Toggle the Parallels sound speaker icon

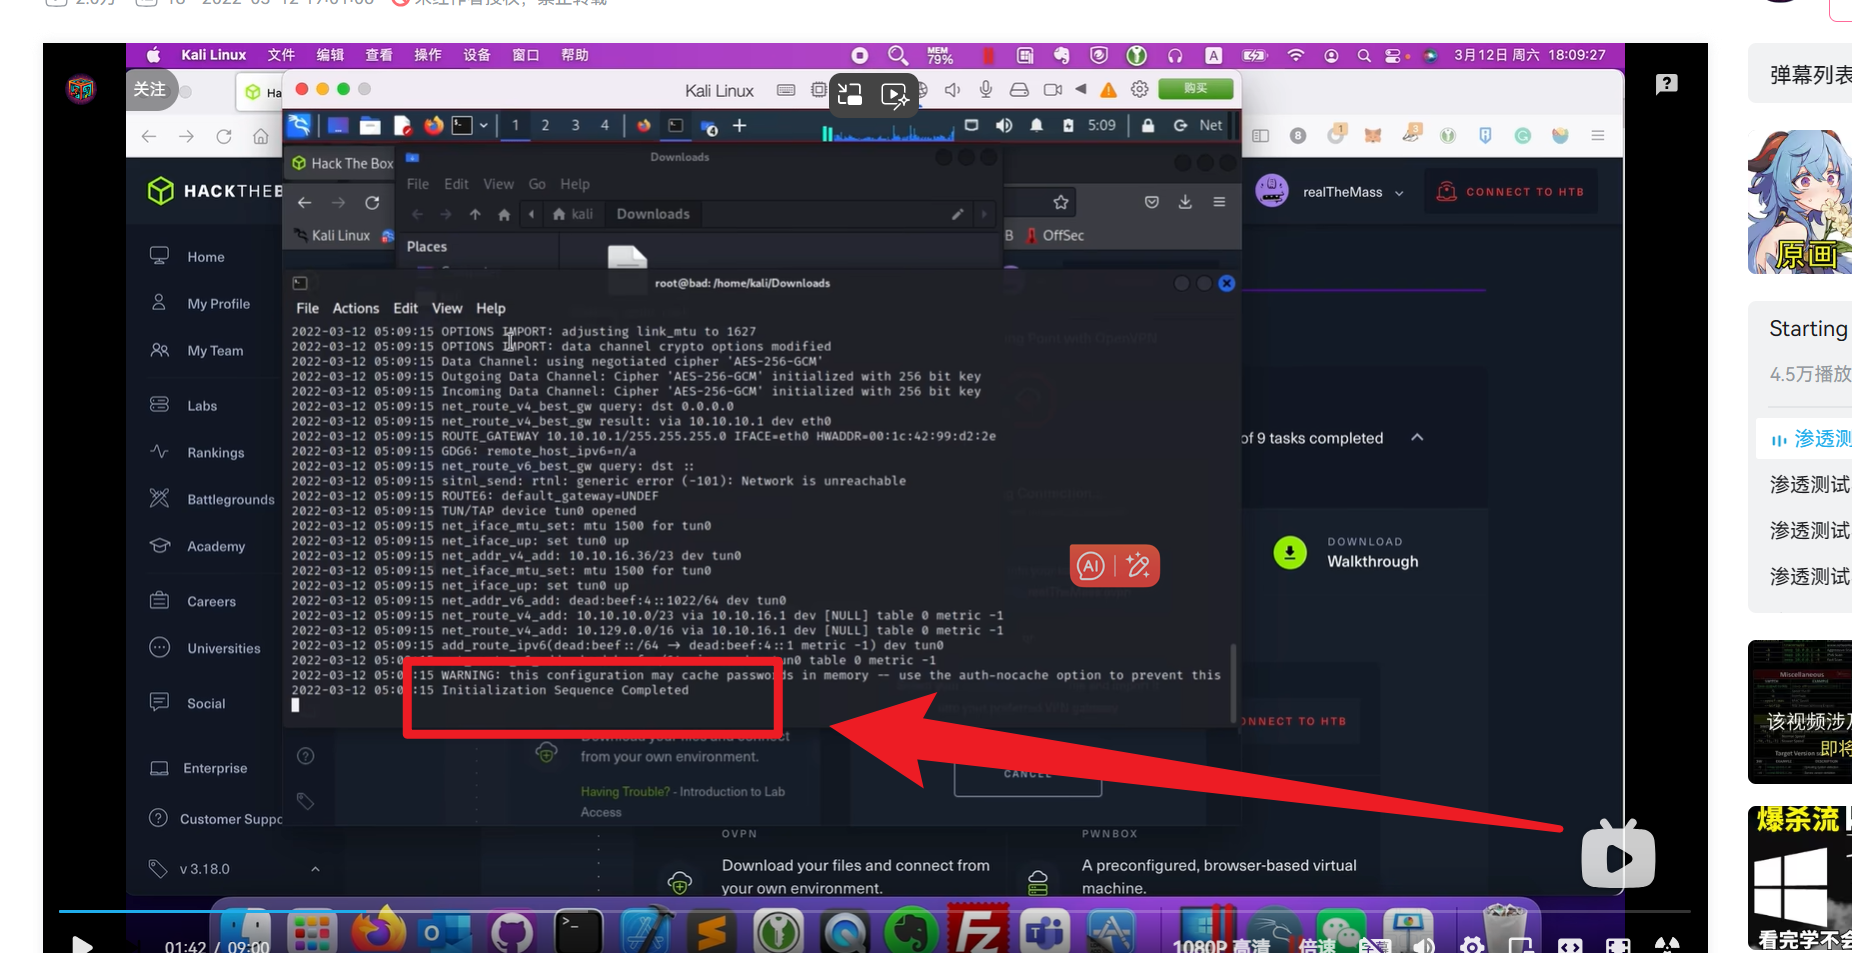[952, 90]
